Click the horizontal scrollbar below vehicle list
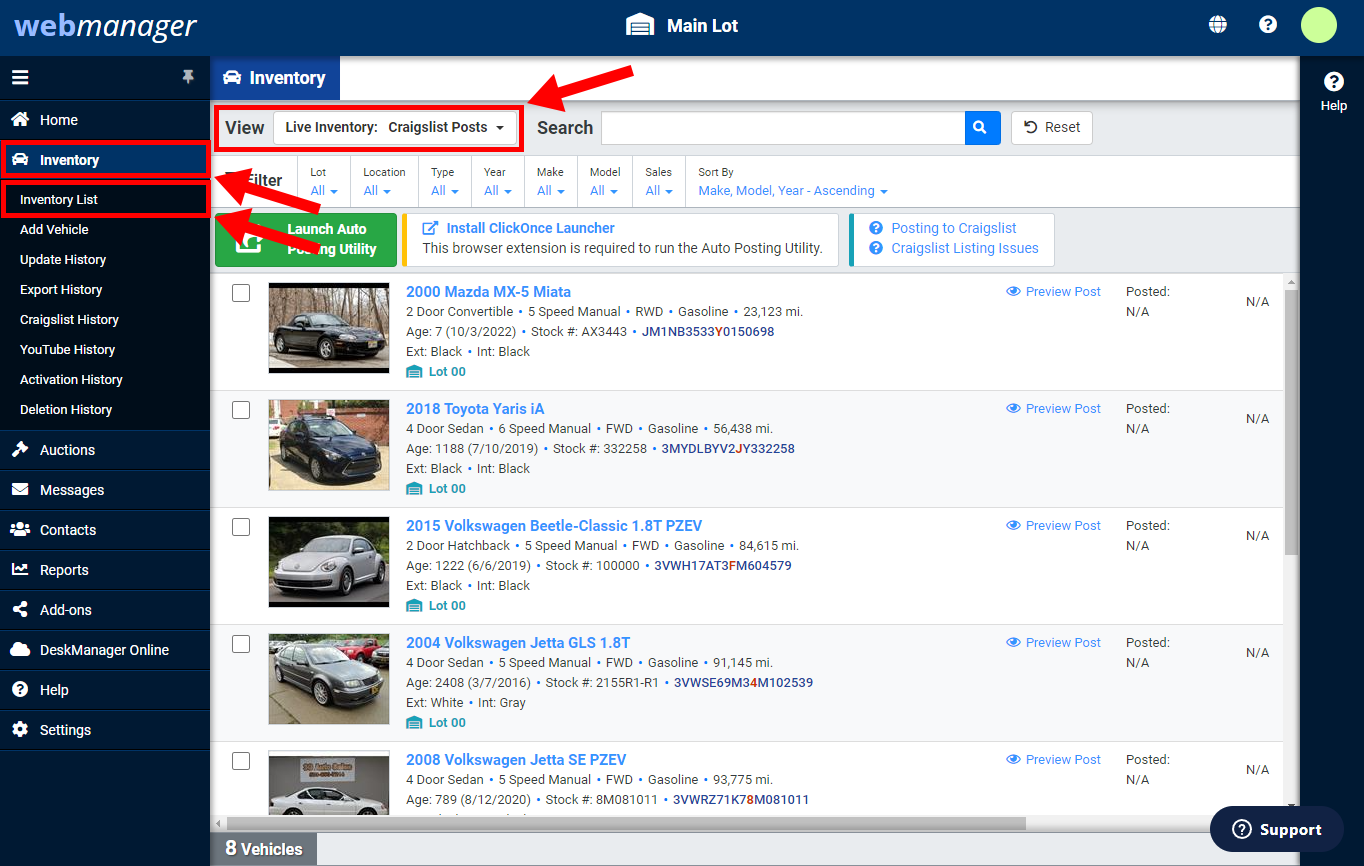1364x866 pixels. point(626,824)
